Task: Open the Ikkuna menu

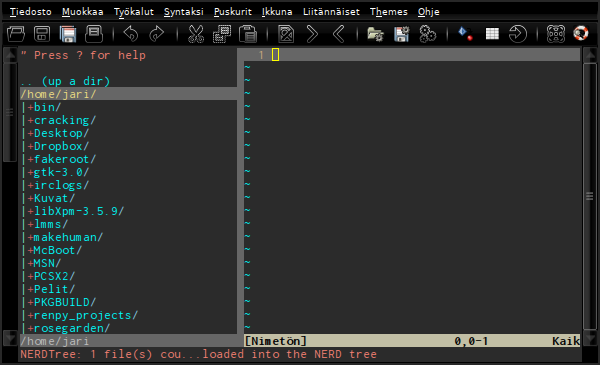Action: point(277,12)
